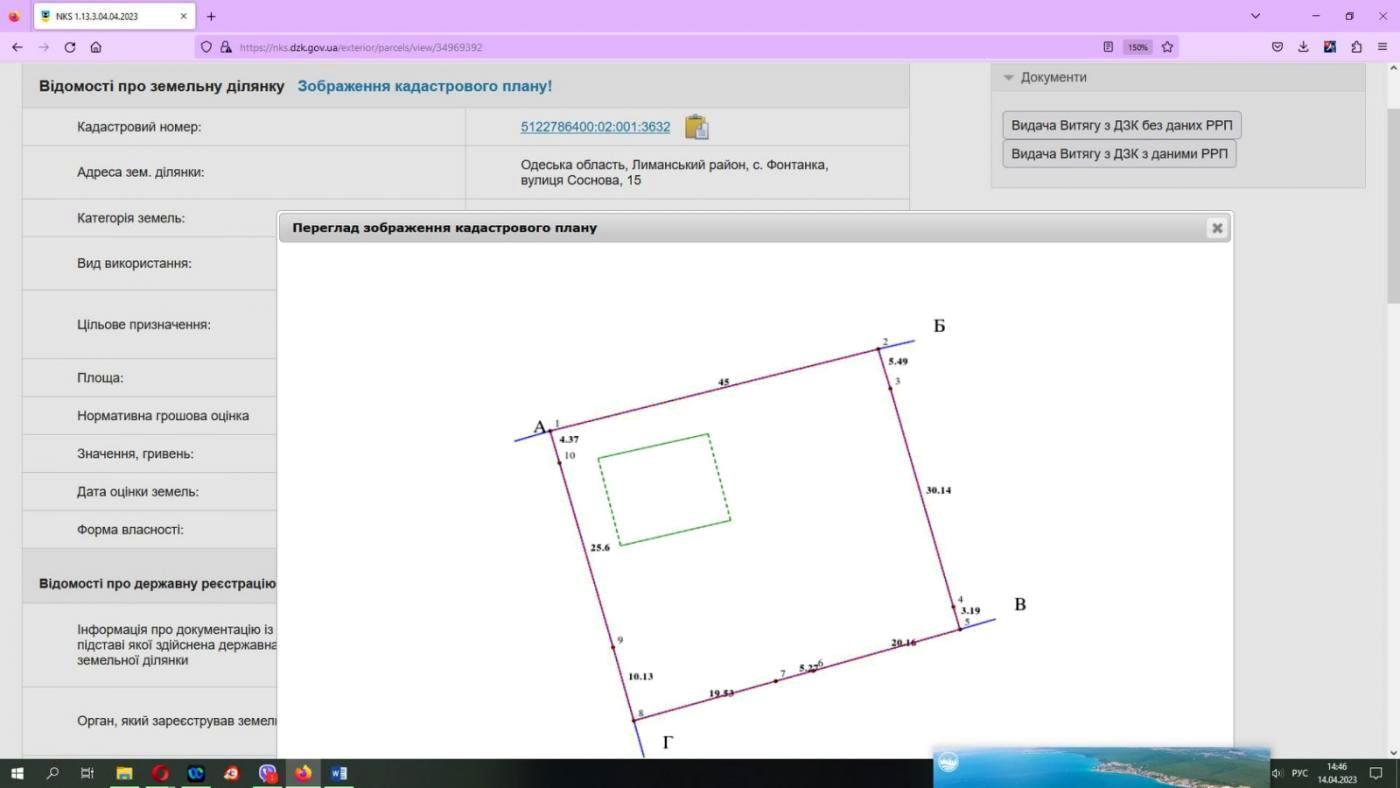This screenshot has height=788, width=1400.
Task: List all tabs using the chevron
Action: point(1255,16)
